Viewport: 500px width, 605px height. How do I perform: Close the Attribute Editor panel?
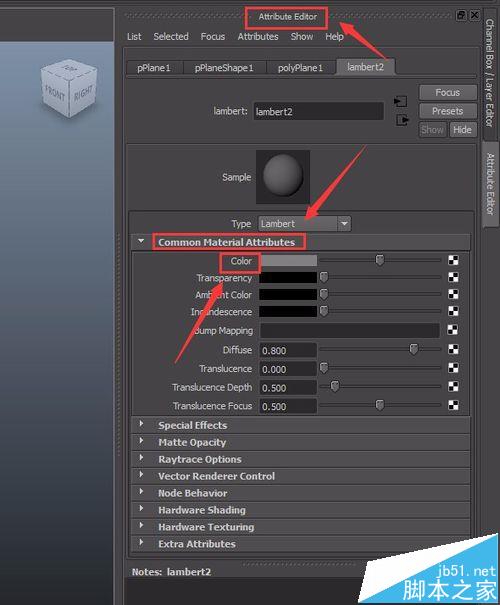(x=475, y=15)
